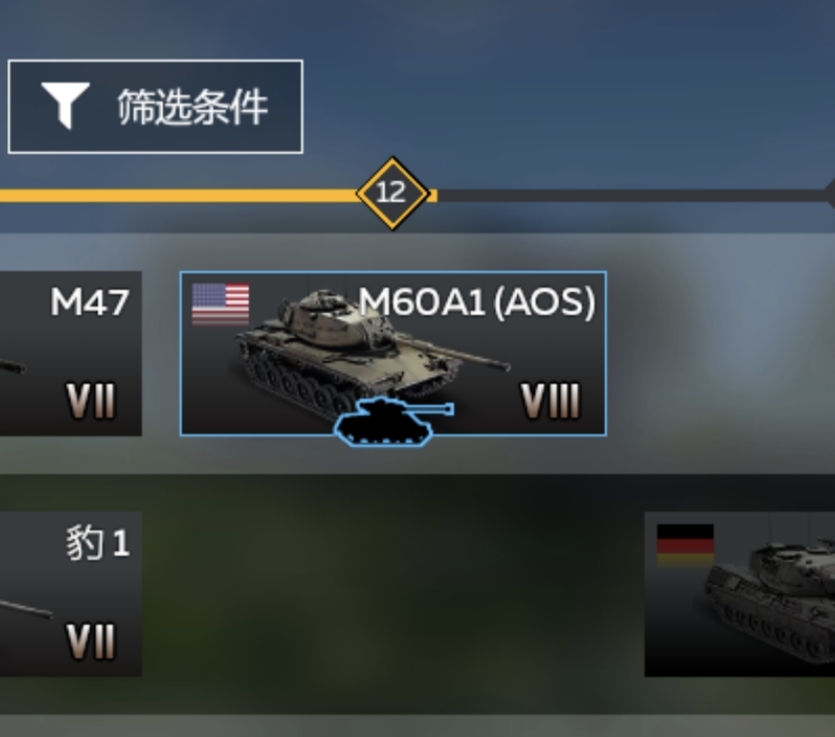
Task: Click the black tank silhouette icon
Action: 393,421
